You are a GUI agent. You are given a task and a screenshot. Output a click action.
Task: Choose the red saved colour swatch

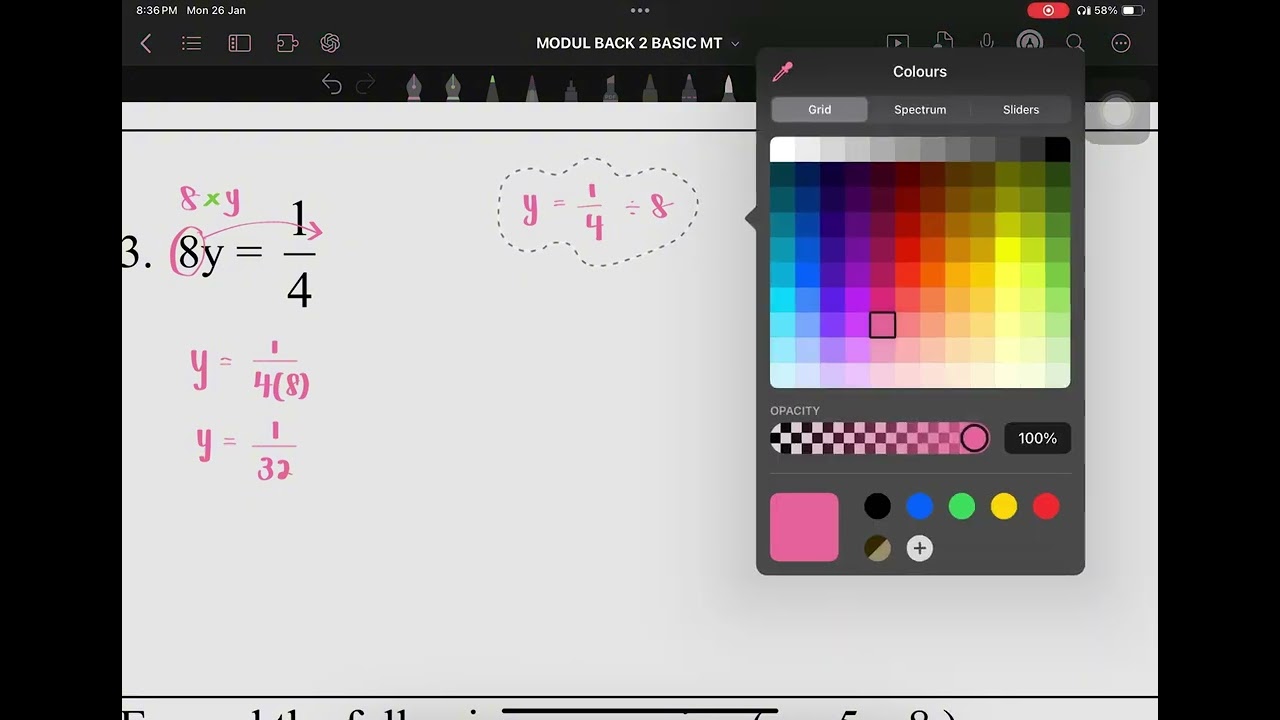click(x=1046, y=506)
